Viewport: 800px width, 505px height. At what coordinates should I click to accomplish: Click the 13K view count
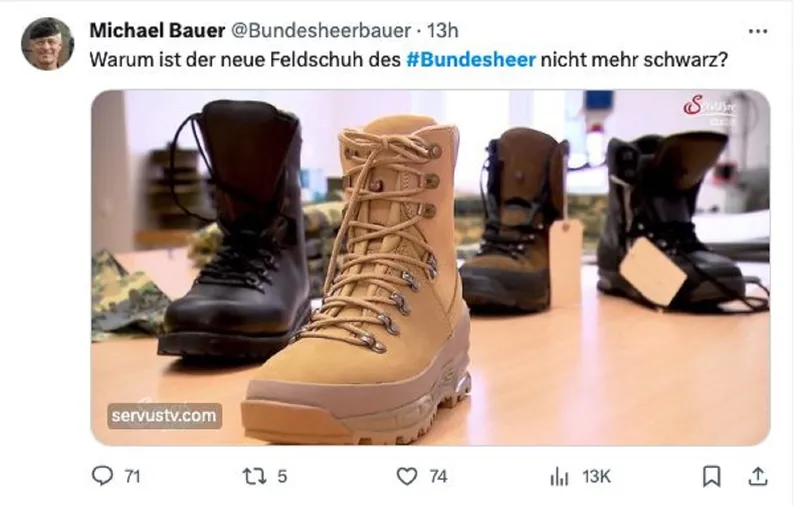[596, 476]
